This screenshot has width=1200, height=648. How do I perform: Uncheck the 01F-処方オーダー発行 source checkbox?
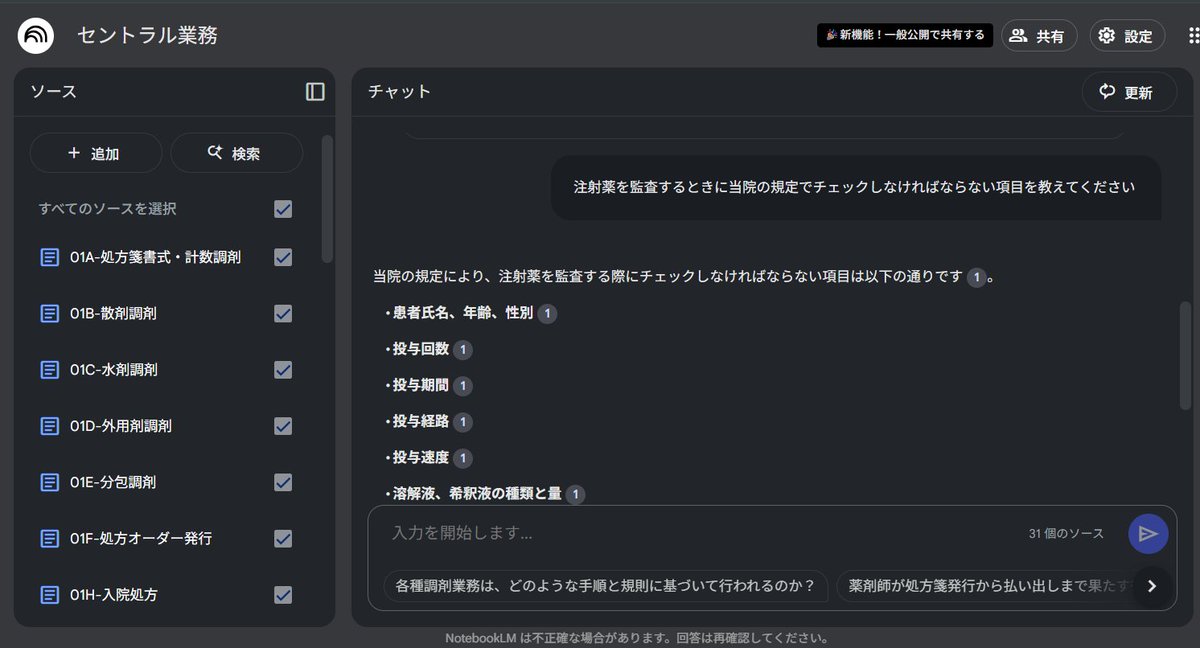283,538
